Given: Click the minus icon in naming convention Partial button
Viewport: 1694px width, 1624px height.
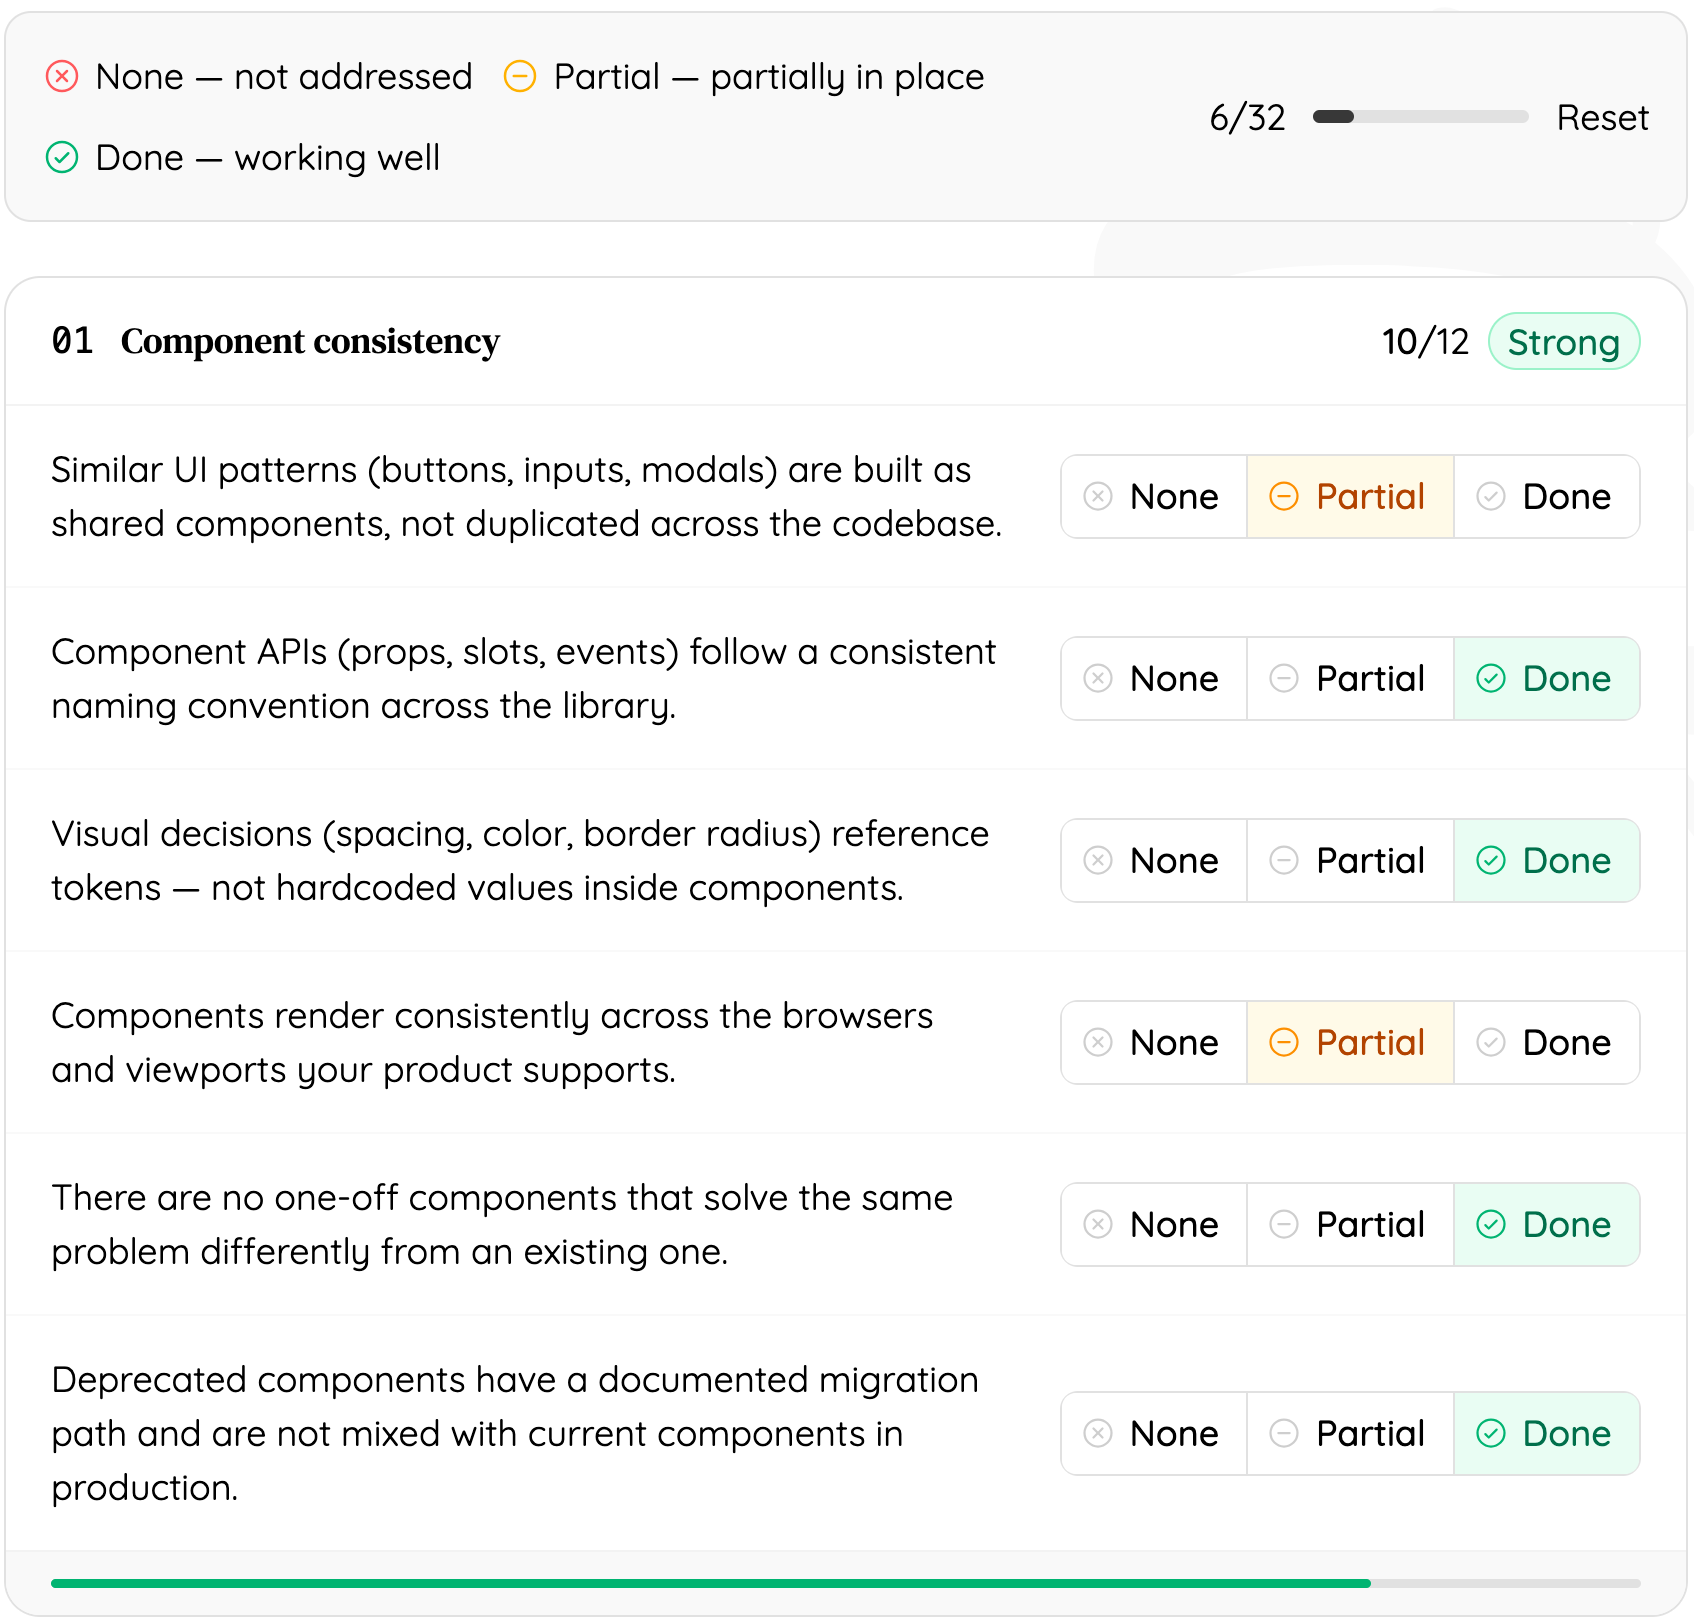Looking at the screenshot, I should coord(1284,679).
